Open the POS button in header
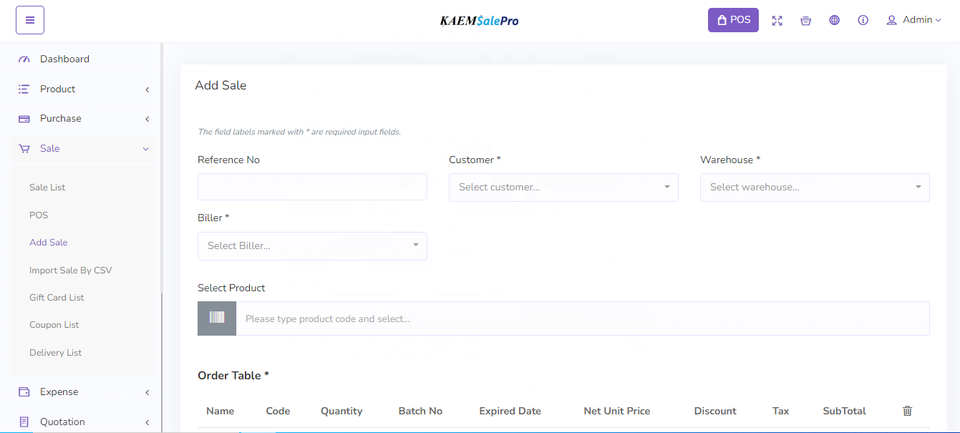This screenshot has width=960, height=433. (x=733, y=20)
